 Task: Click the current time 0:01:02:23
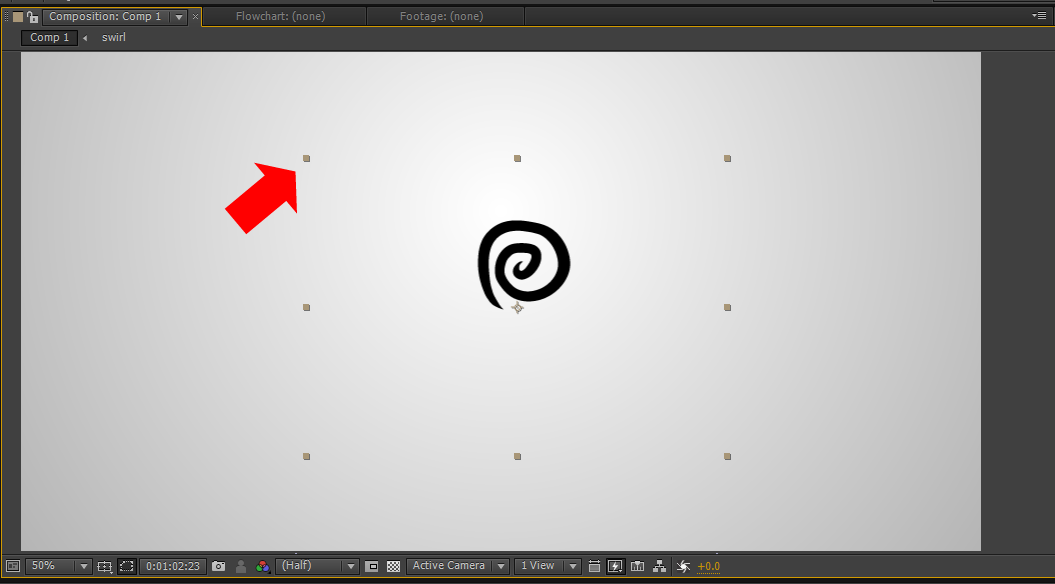click(173, 566)
